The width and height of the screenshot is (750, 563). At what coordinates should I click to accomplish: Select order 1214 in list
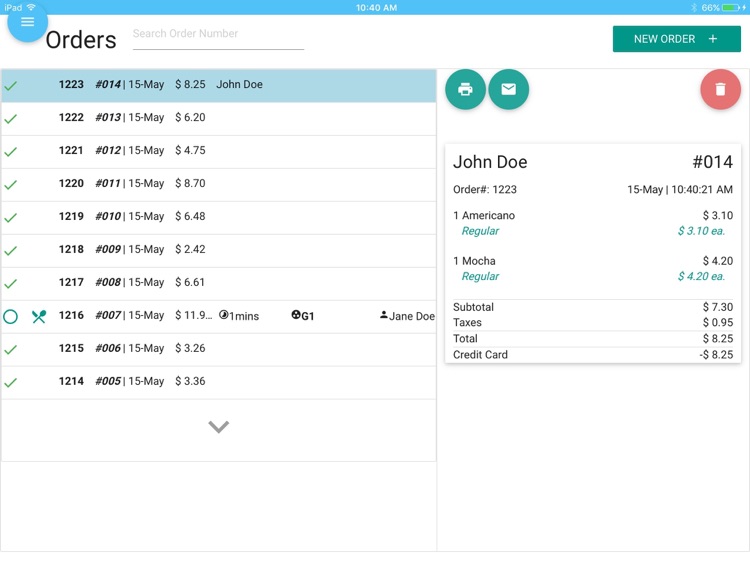coord(219,382)
